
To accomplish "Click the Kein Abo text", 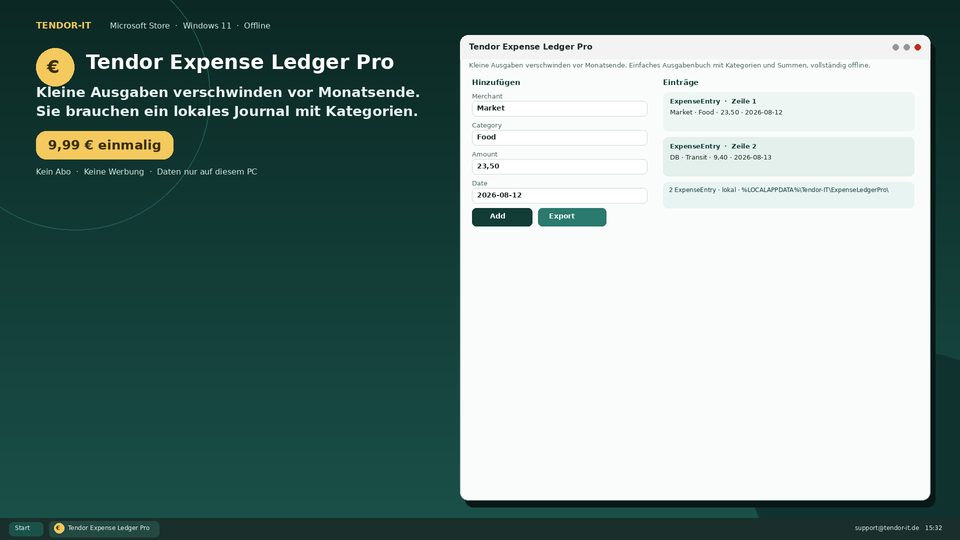I will (x=53, y=172).
